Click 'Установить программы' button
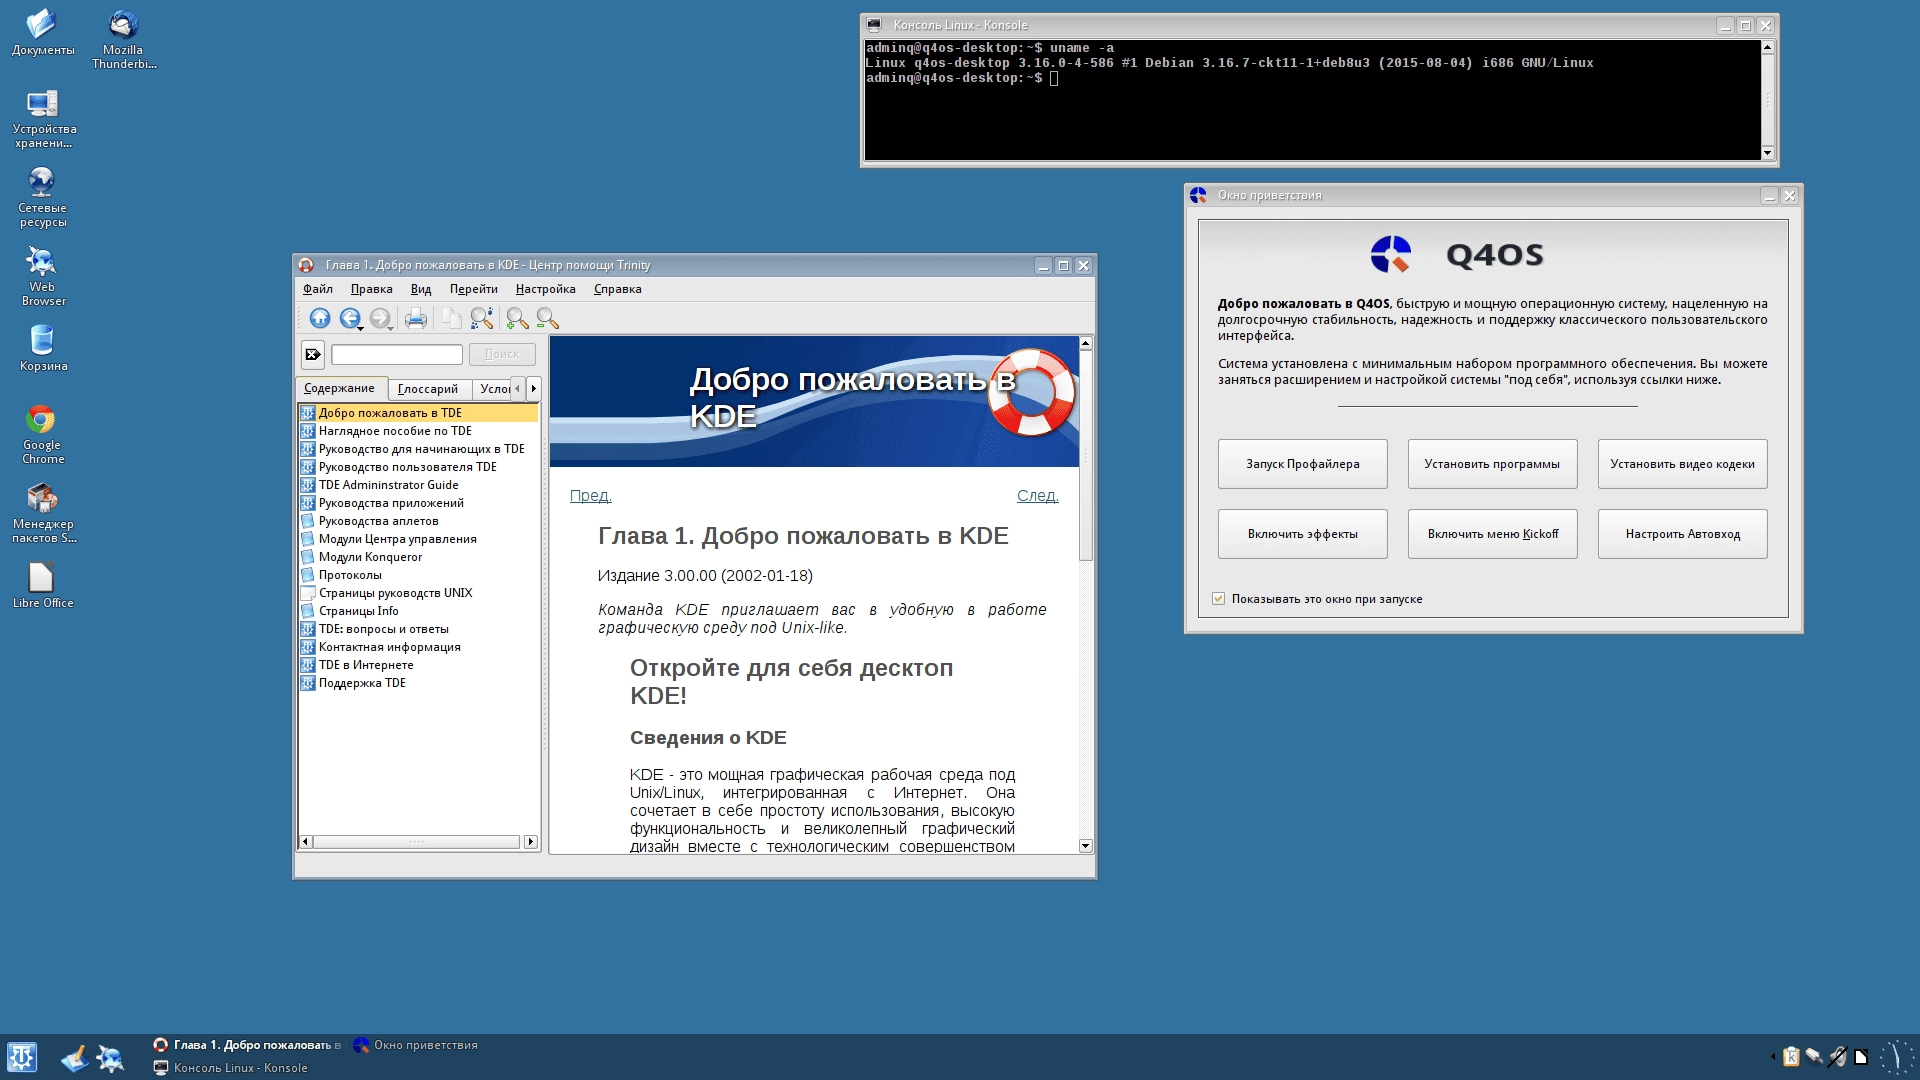Screen dimensions: 1920x1080 [x=1492, y=464]
